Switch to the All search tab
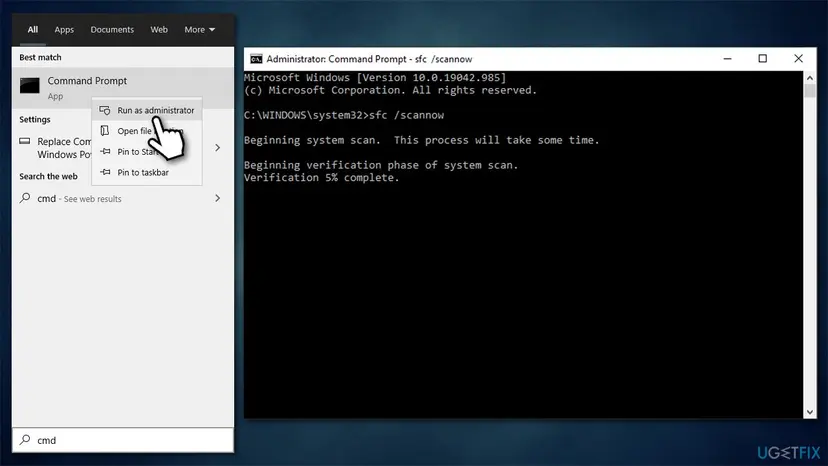Screen dimensions: 828x466 pos(33,30)
